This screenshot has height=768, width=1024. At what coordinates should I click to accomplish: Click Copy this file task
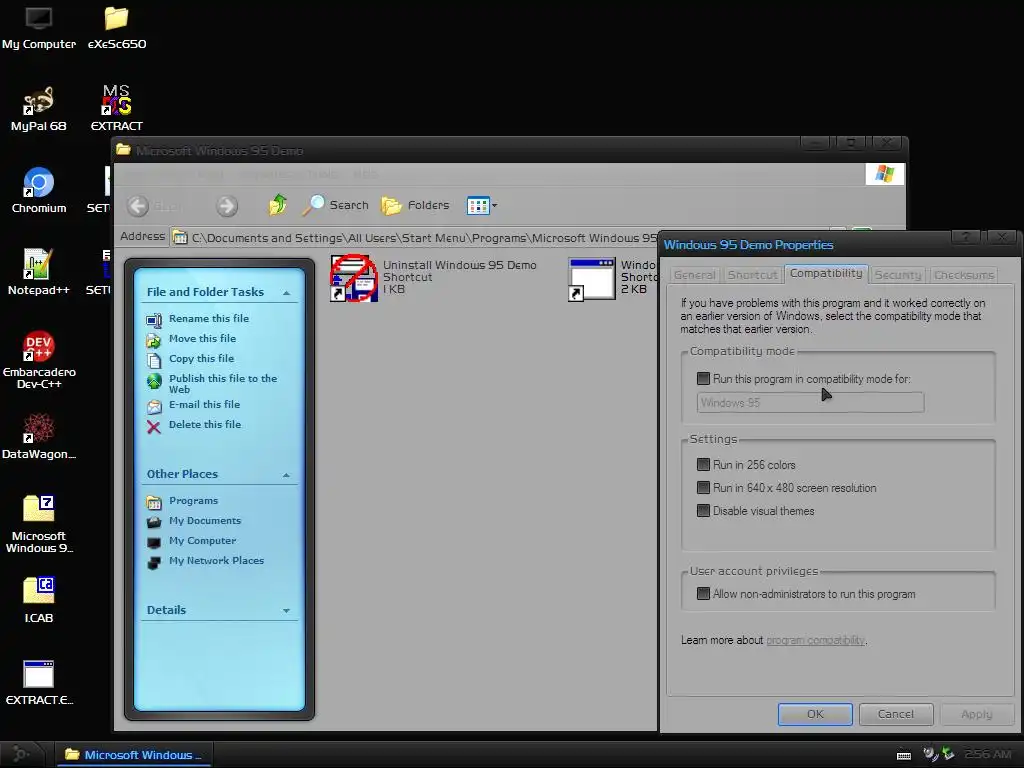pos(201,359)
